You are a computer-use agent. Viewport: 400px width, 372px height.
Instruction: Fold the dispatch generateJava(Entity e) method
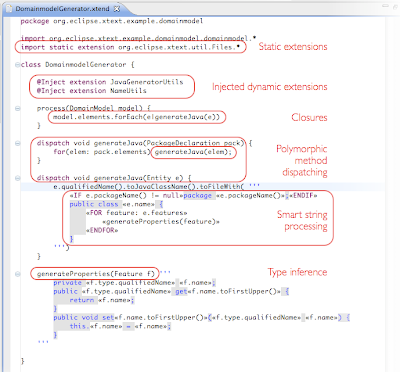pyautogui.click(x=17, y=178)
